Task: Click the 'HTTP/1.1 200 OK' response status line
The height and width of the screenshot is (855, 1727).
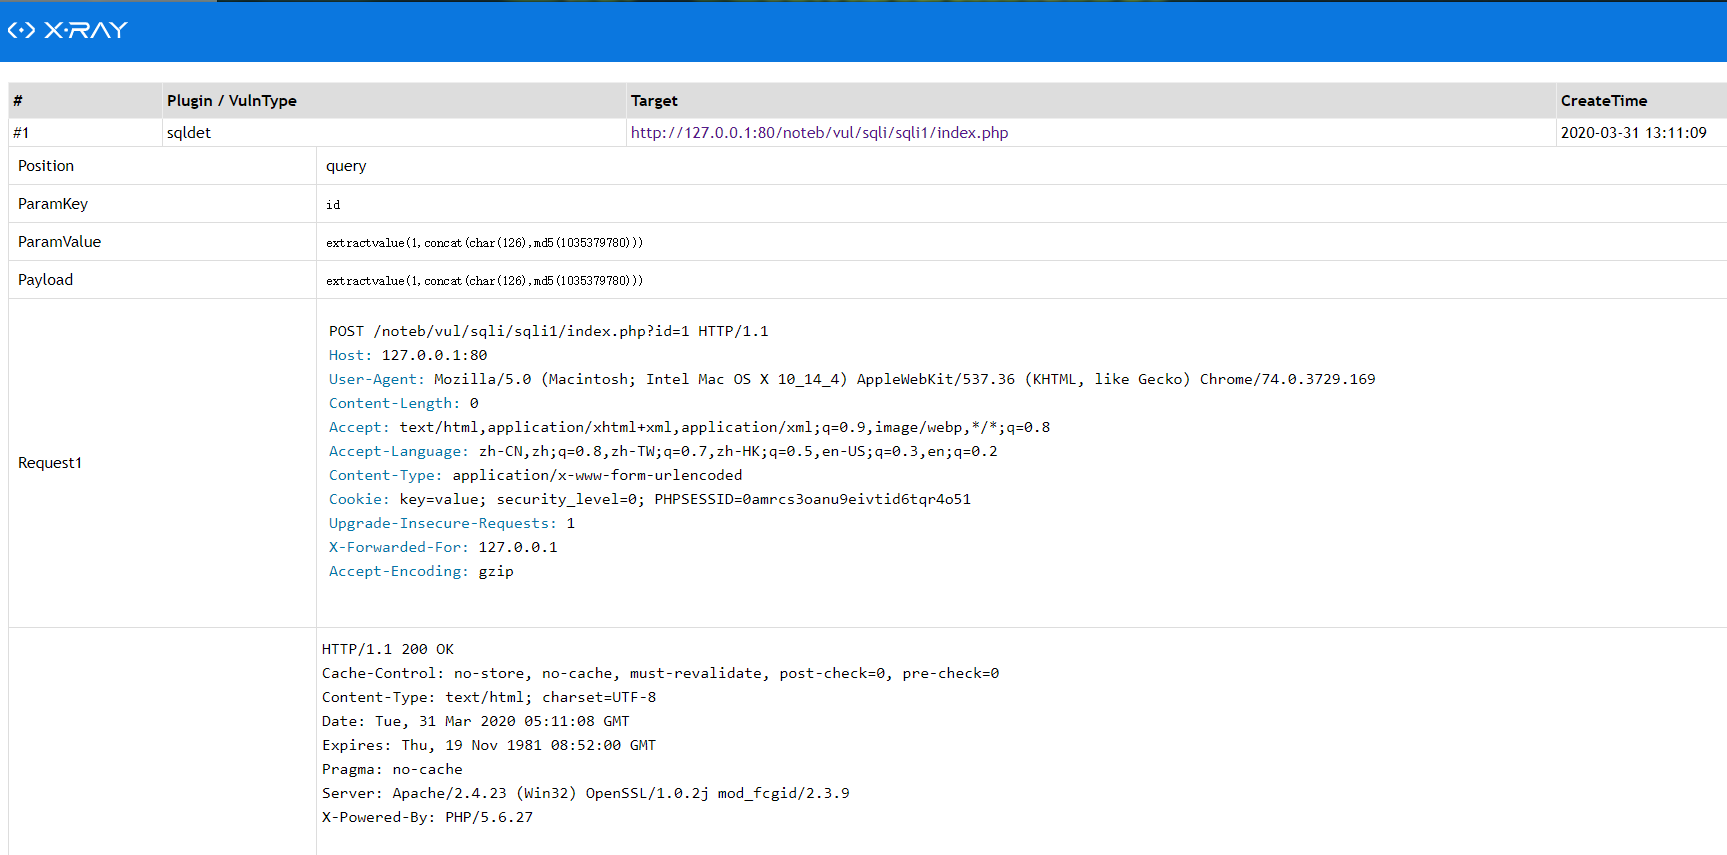Action: [388, 649]
